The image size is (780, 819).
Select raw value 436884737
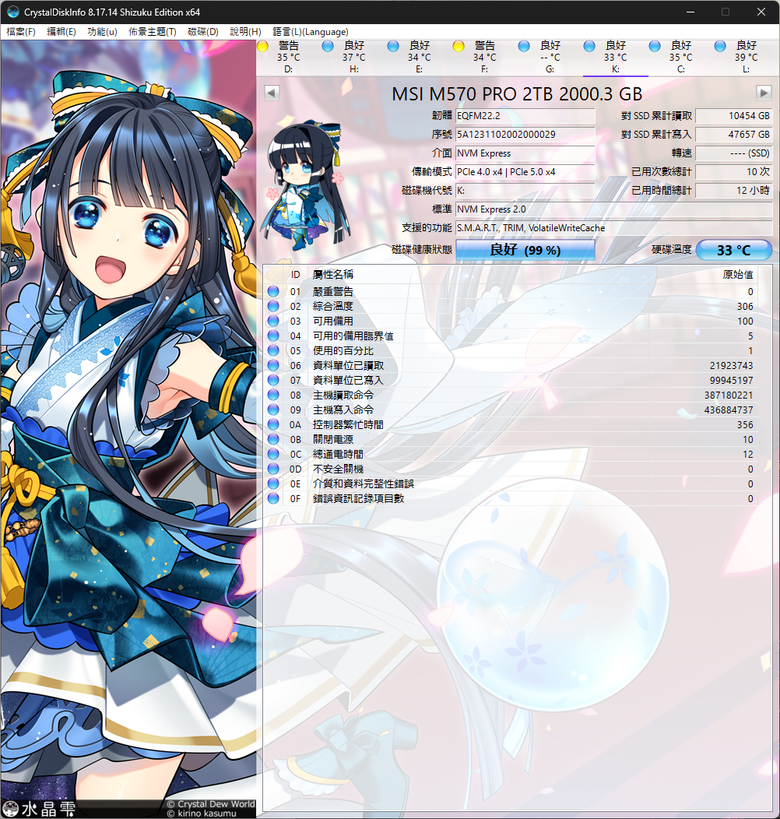point(728,410)
